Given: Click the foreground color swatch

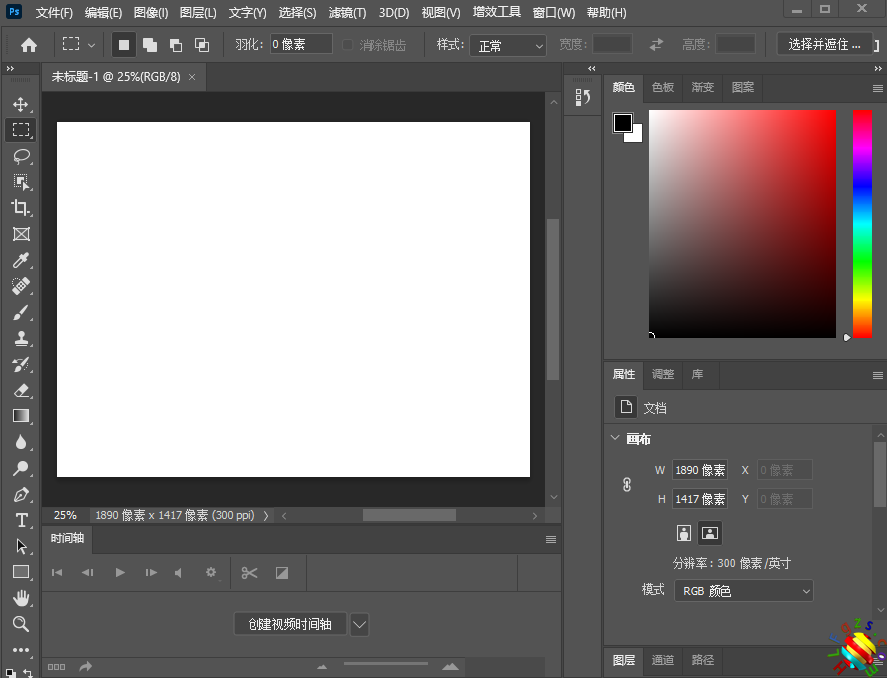Looking at the screenshot, I should [x=622, y=123].
